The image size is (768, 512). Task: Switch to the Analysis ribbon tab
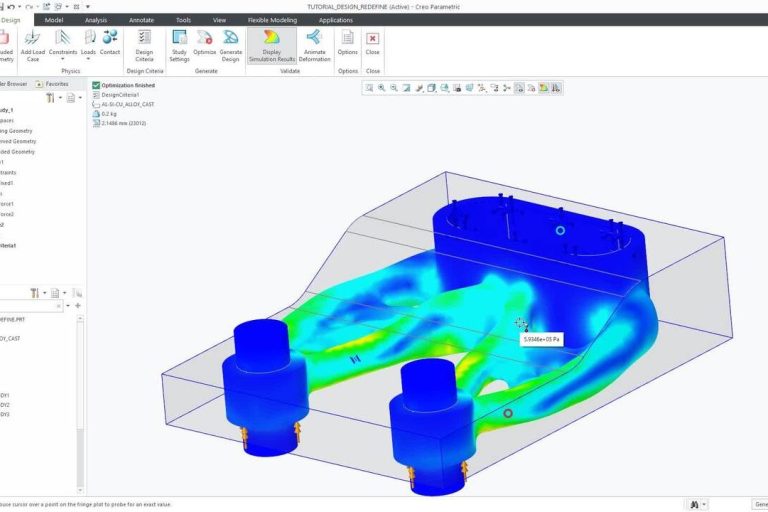pos(96,19)
